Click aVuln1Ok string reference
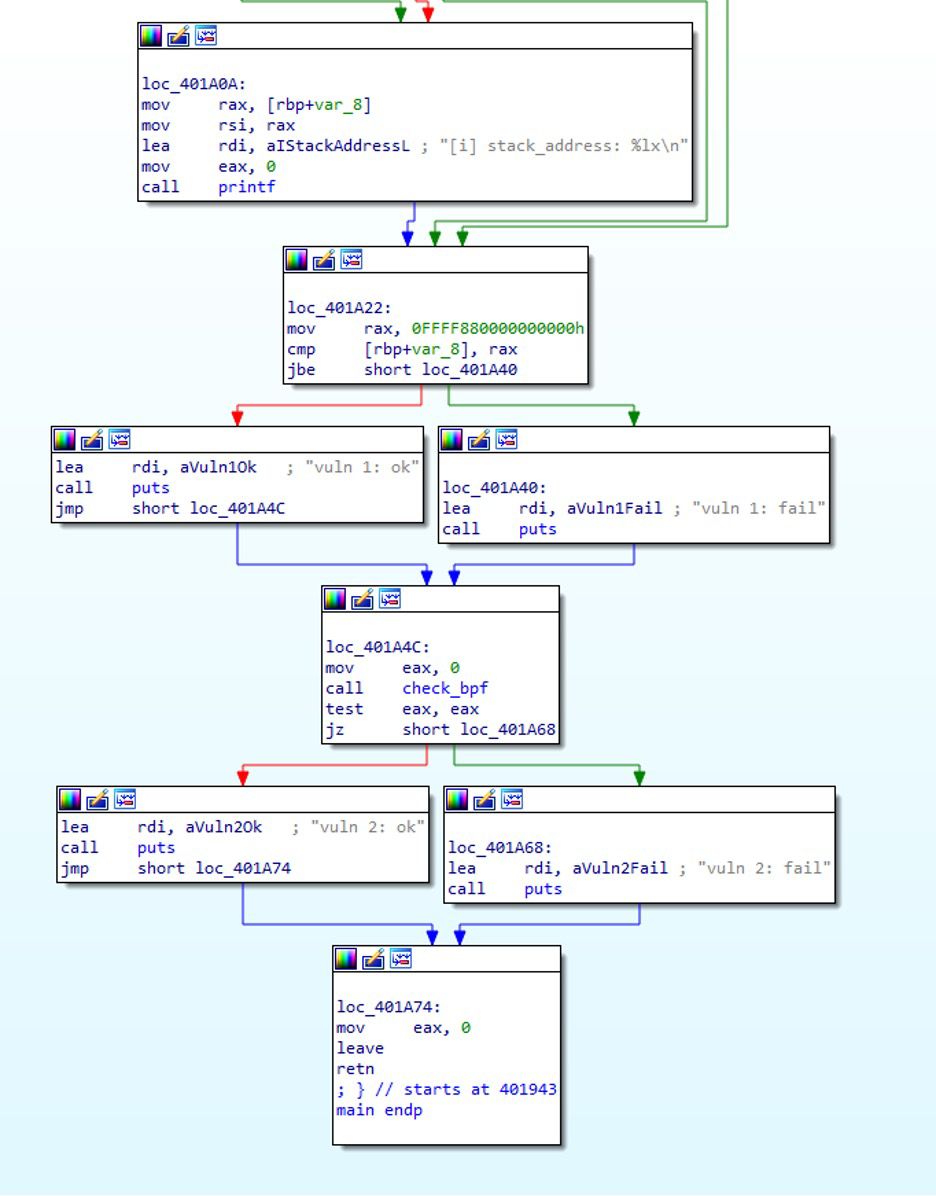 coord(218,468)
